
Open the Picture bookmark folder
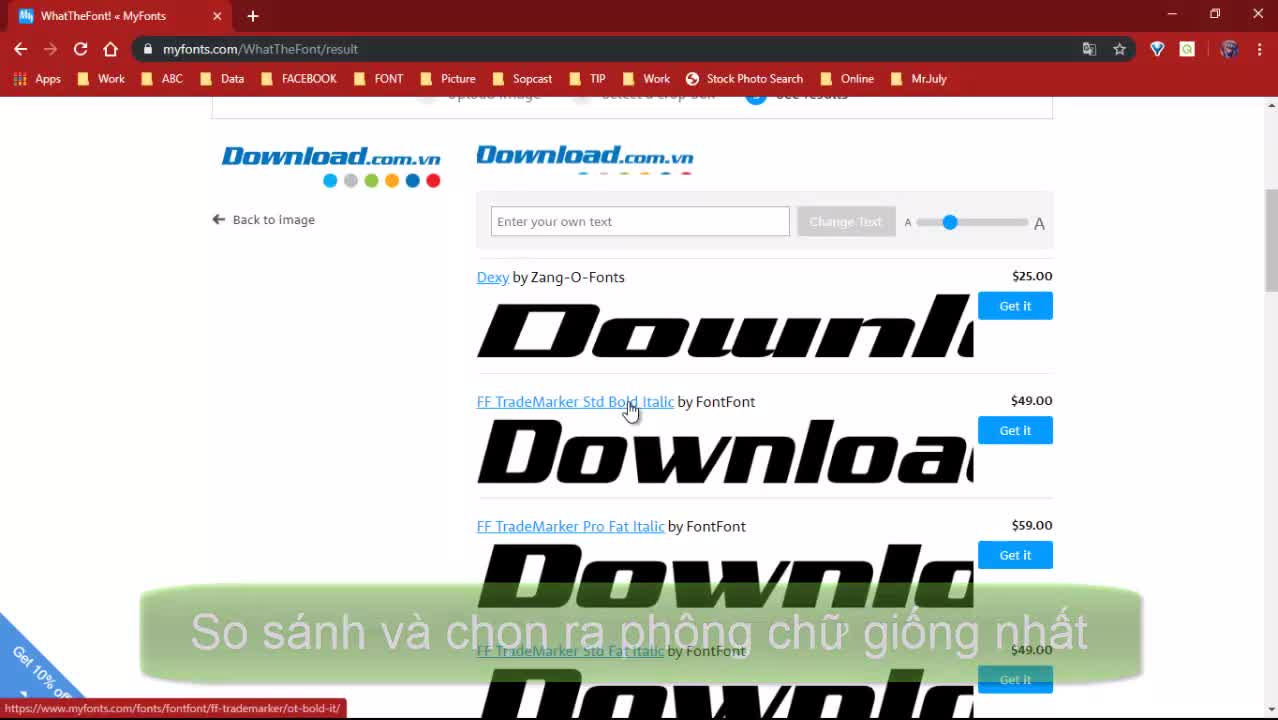pyautogui.click(x=448, y=79)
